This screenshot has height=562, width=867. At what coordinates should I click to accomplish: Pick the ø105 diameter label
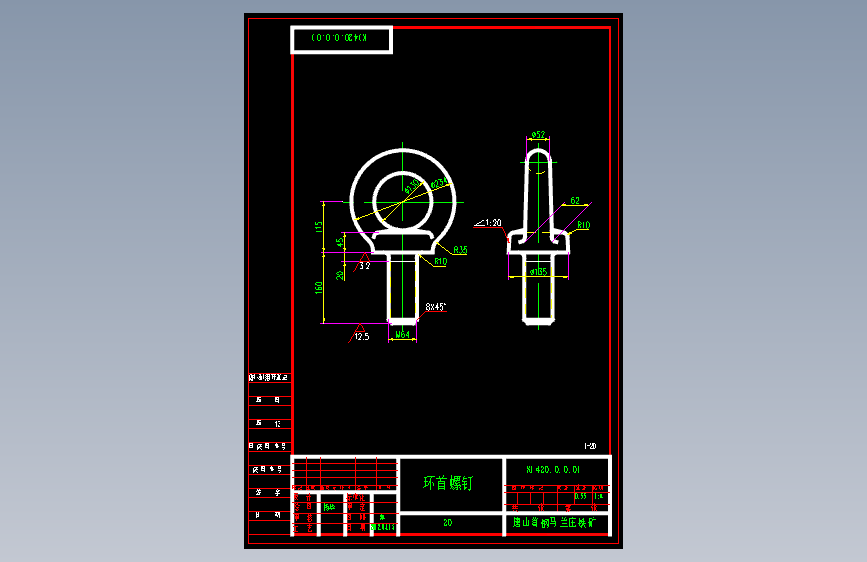click(x=538, y=272)
